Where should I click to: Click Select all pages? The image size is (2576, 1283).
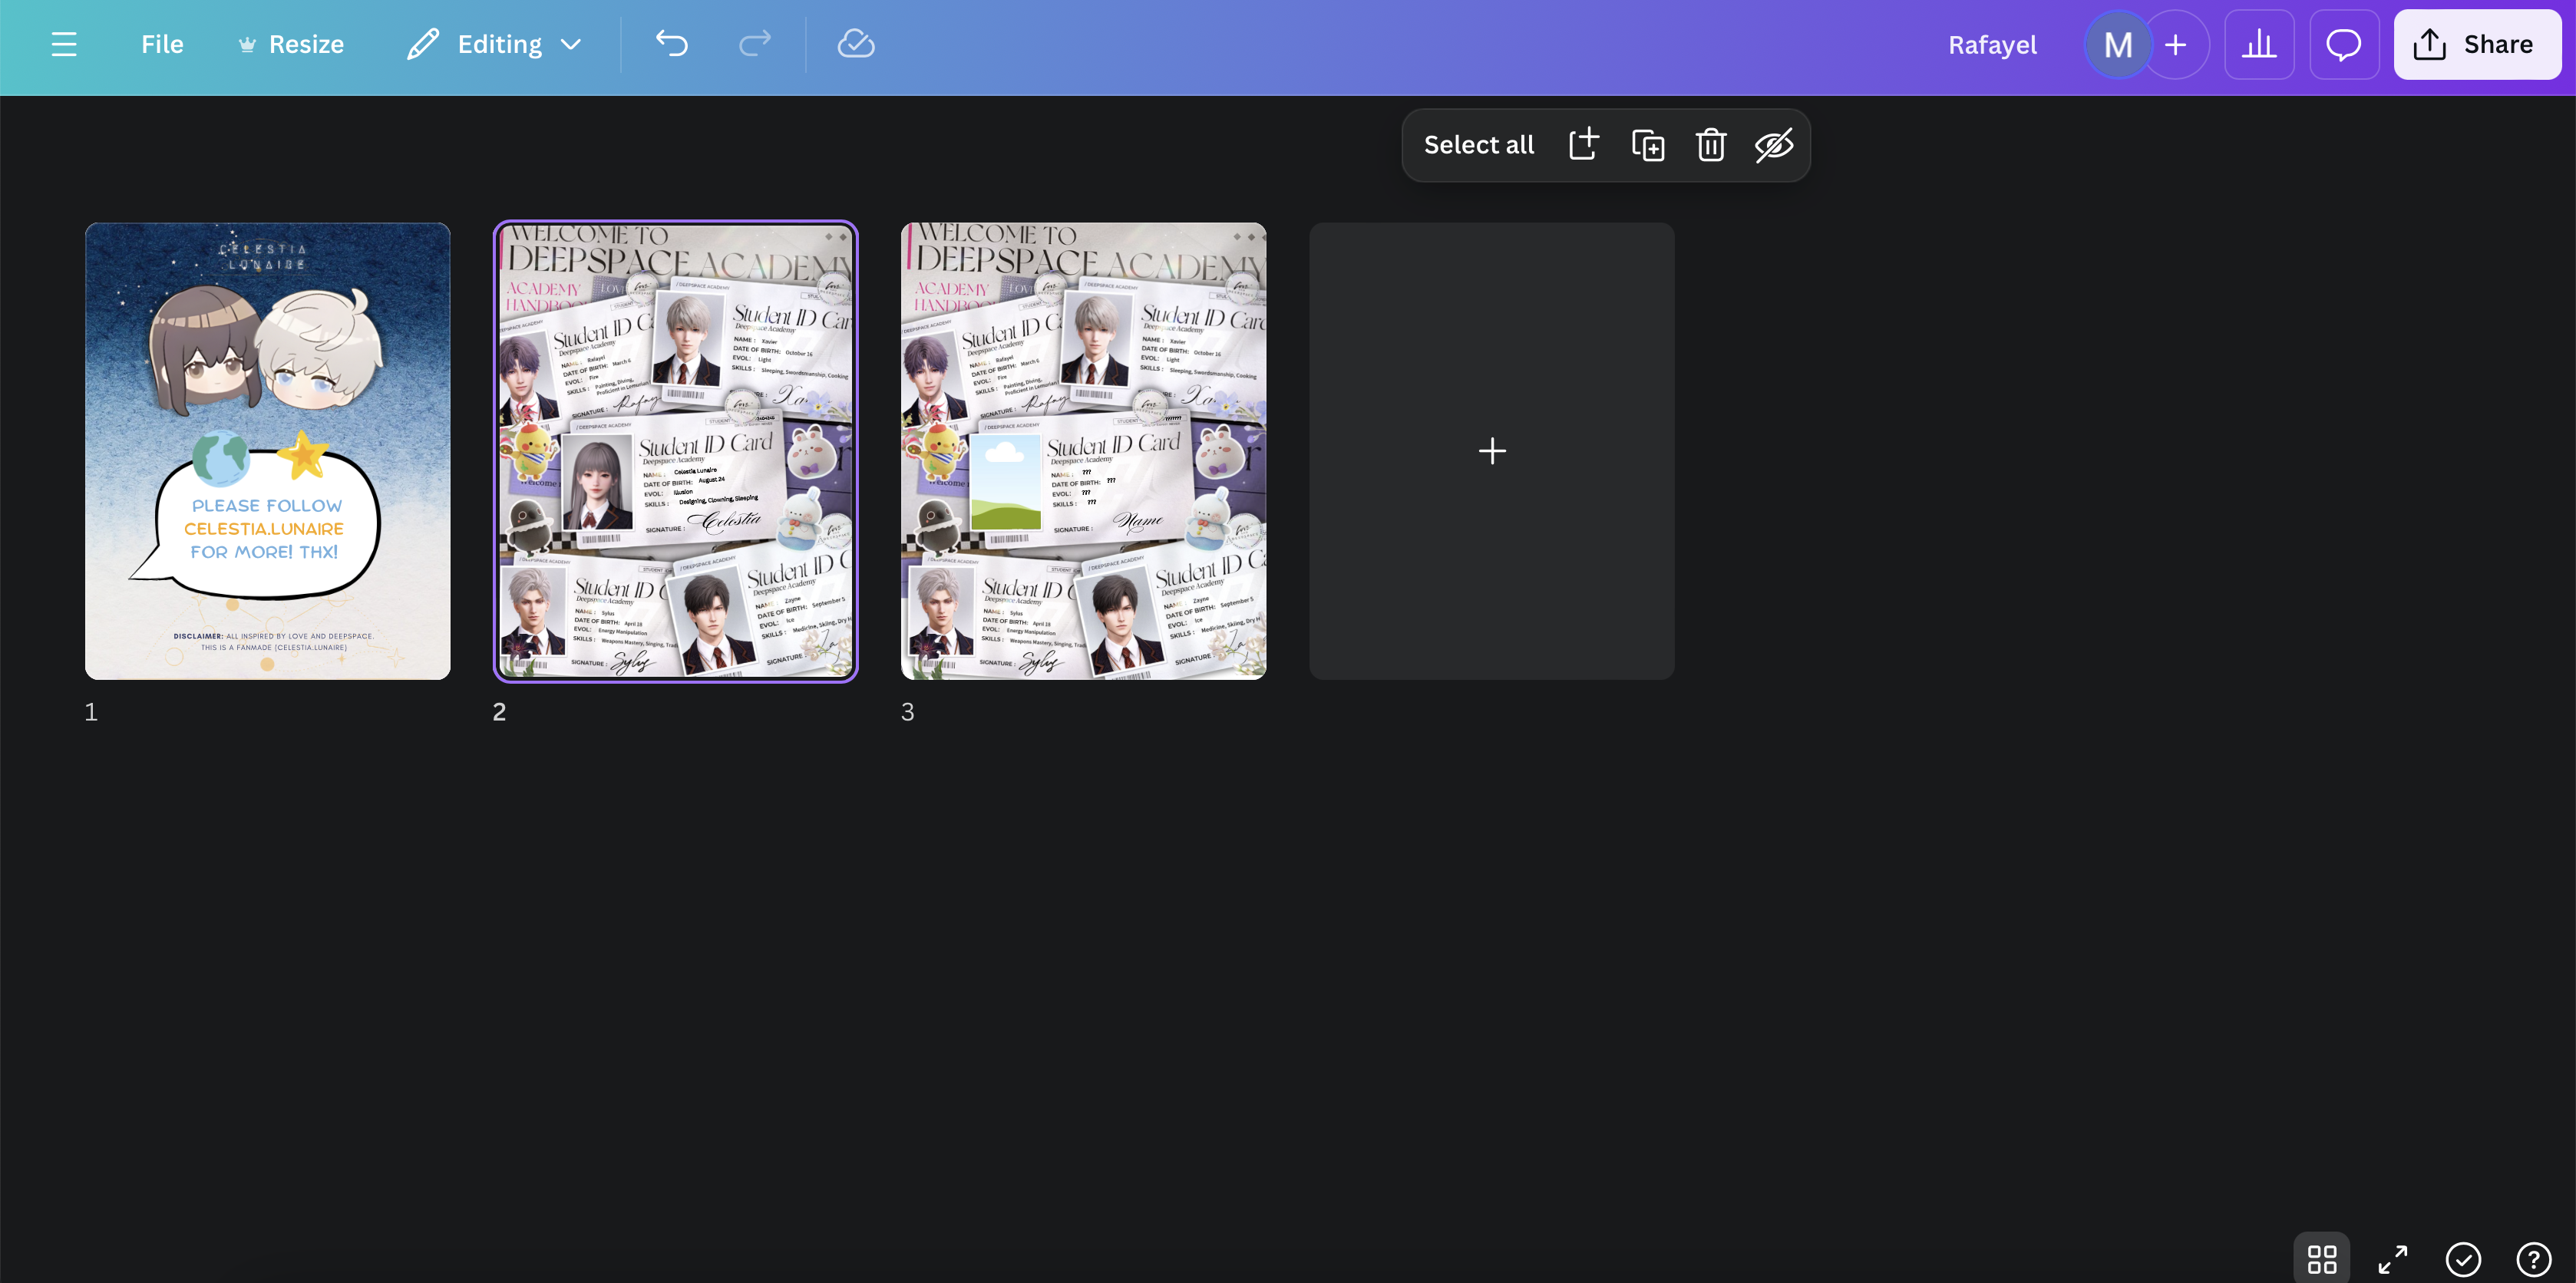(1478, 145)
